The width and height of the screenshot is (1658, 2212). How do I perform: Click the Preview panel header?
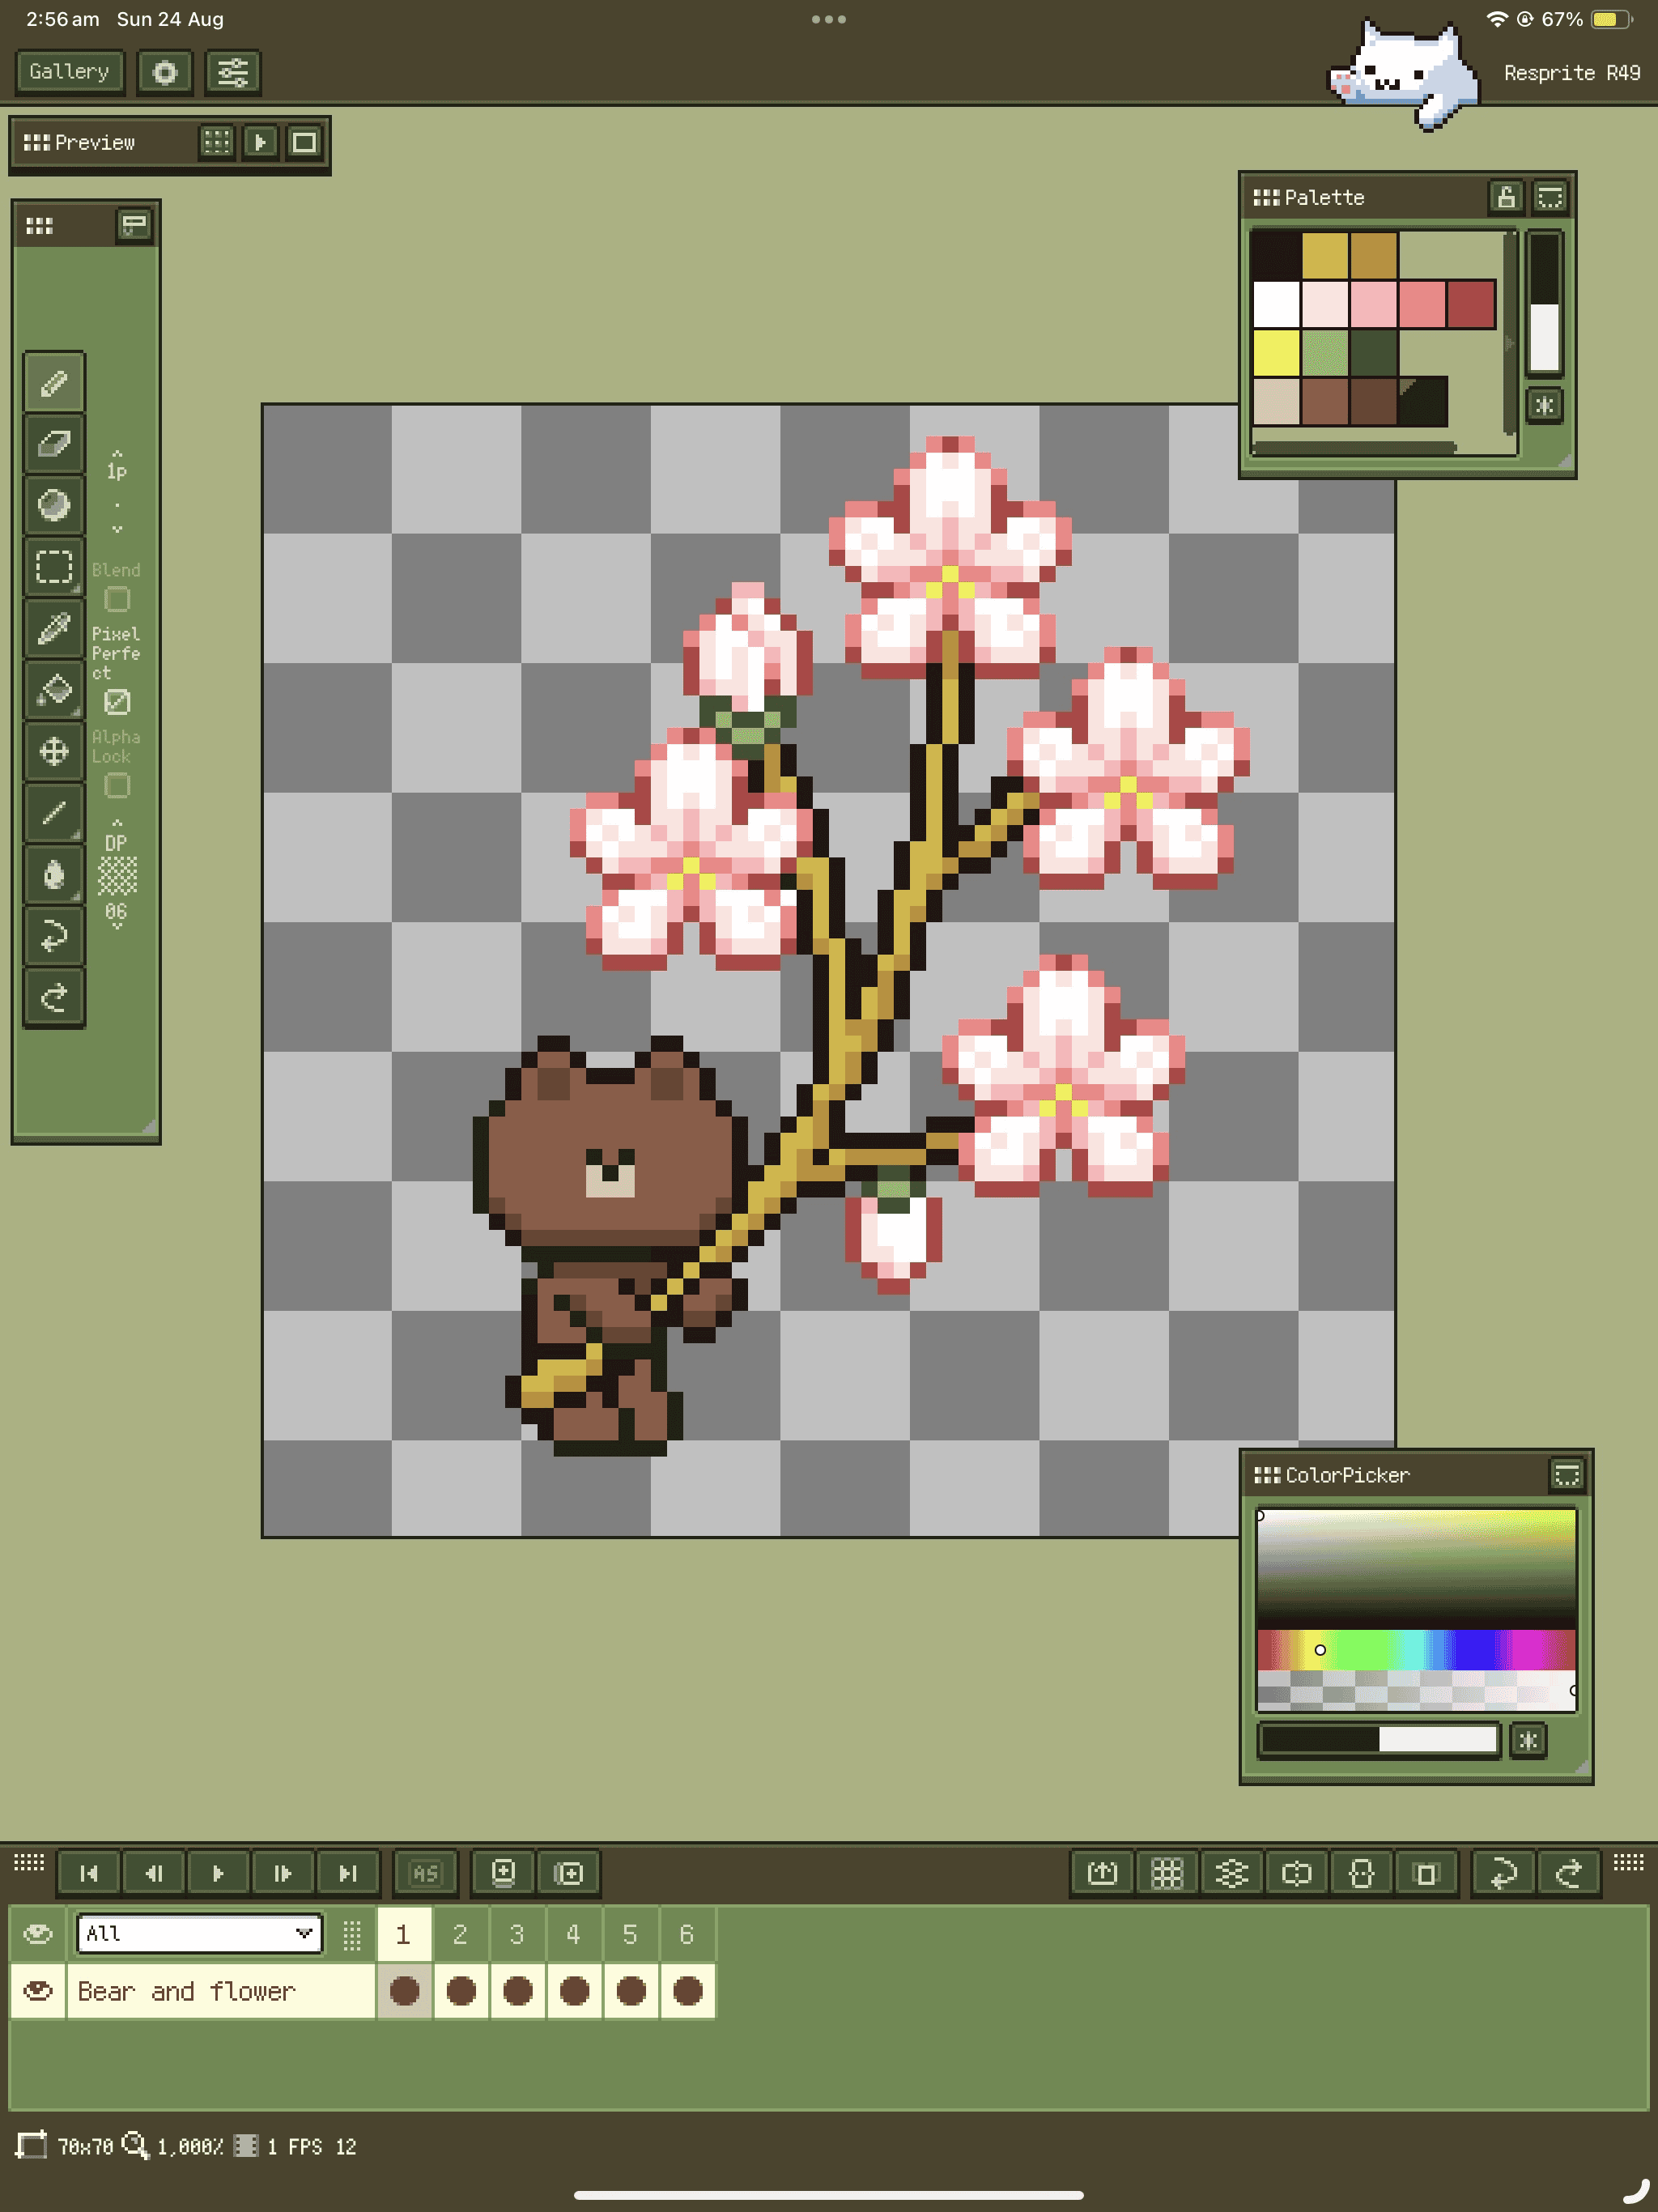point(95,142)
